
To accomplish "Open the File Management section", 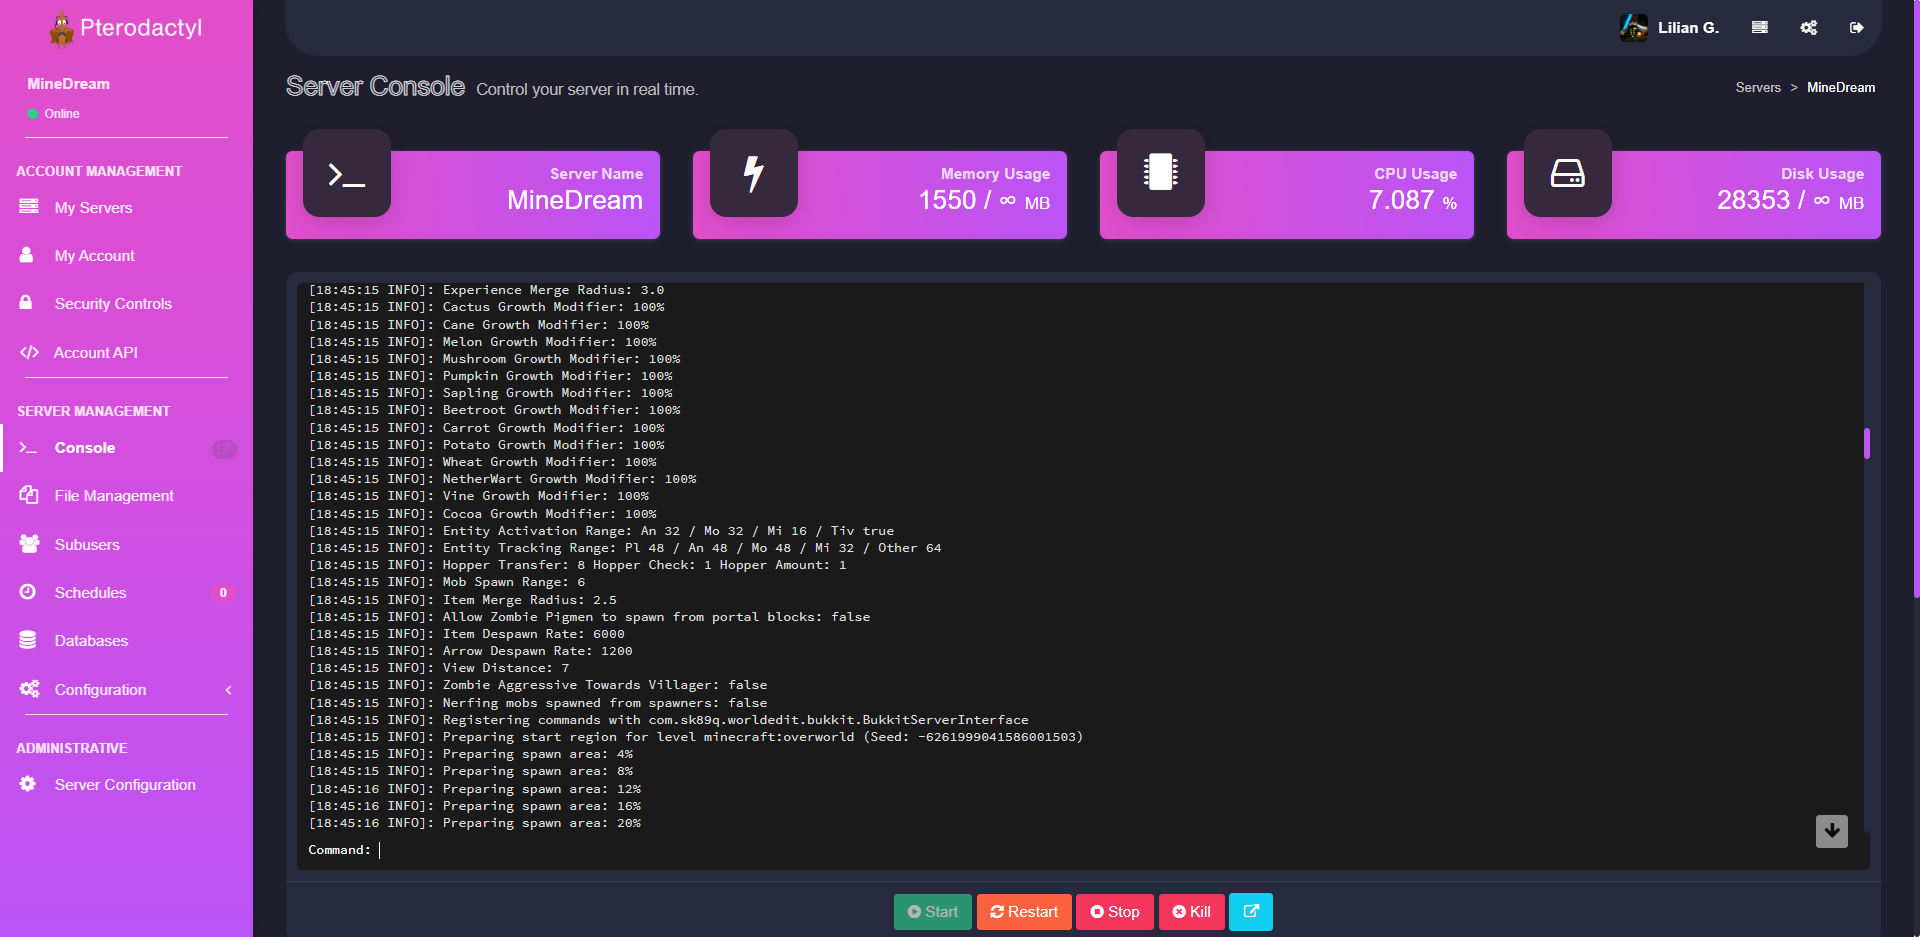I will 113,495.
